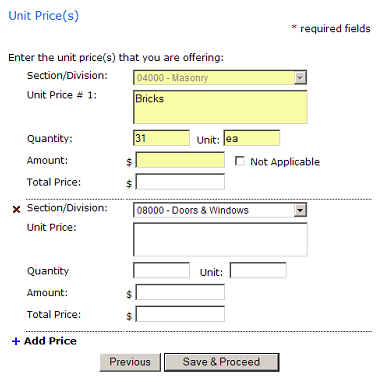Click the Quantity field containing 31
This screenshot has height=382, width=377.
coord(161,138)
